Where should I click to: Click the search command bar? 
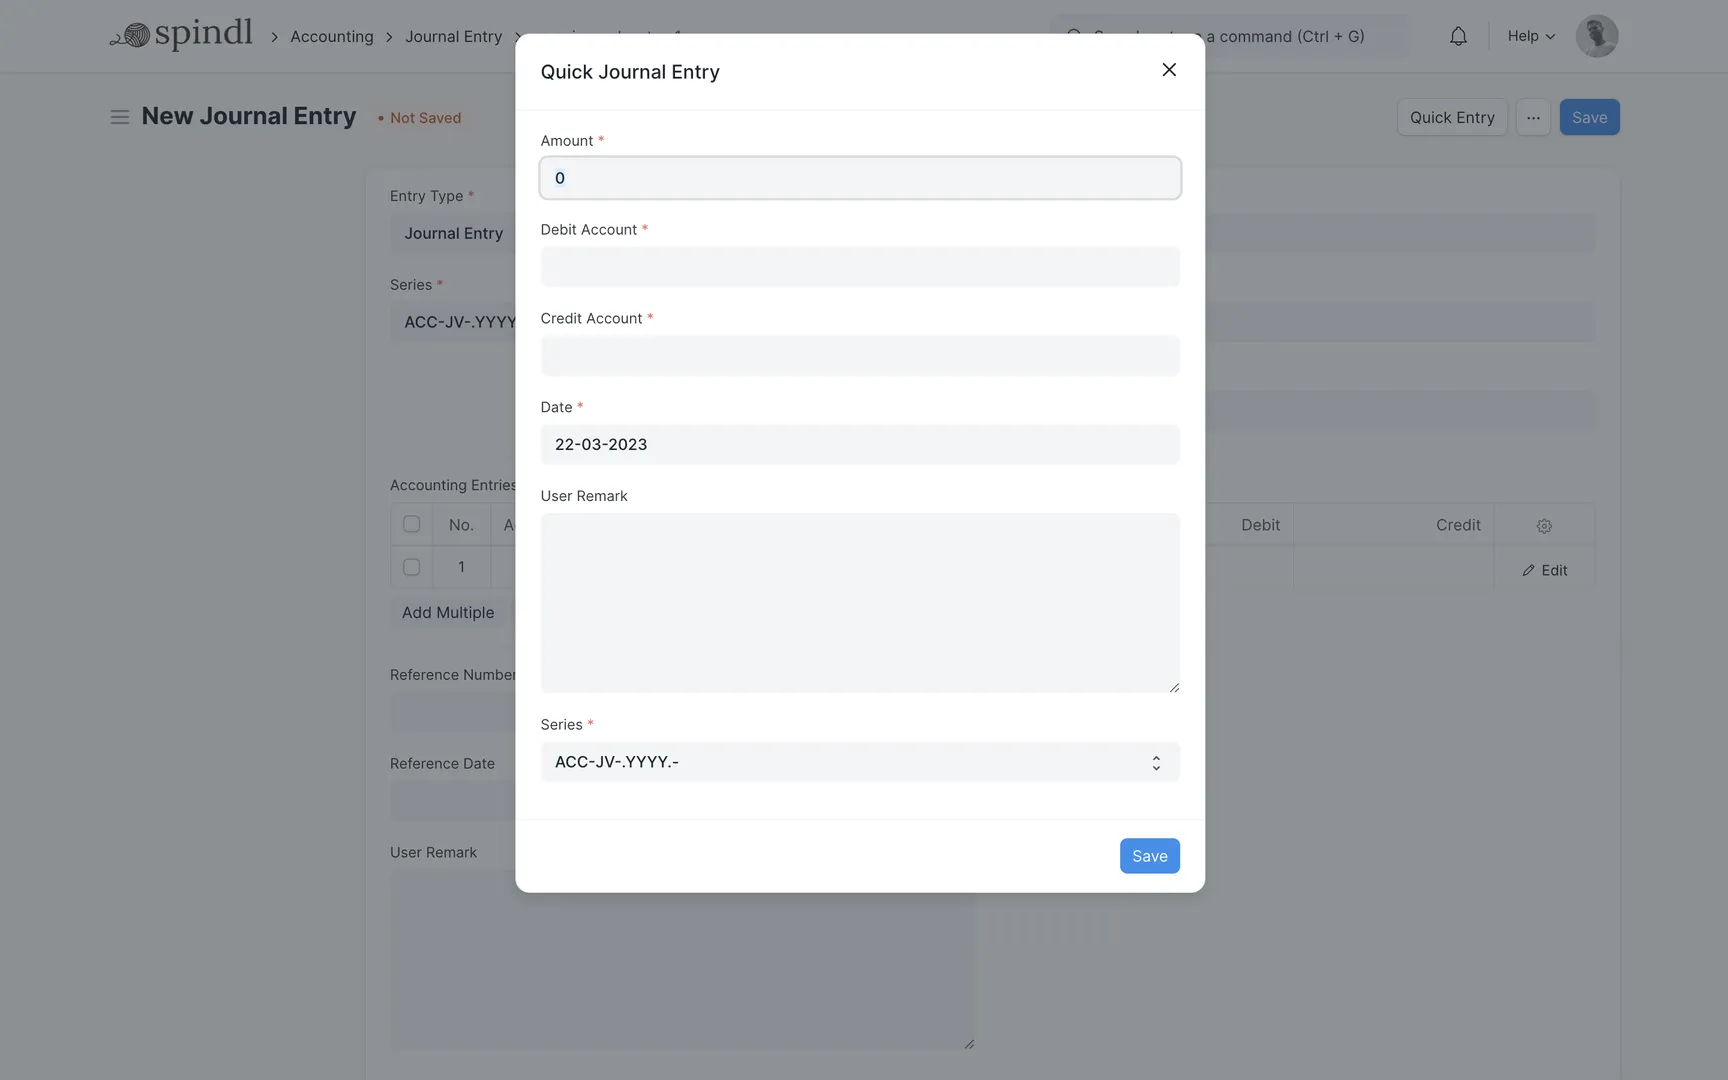tap(1229, 36)
